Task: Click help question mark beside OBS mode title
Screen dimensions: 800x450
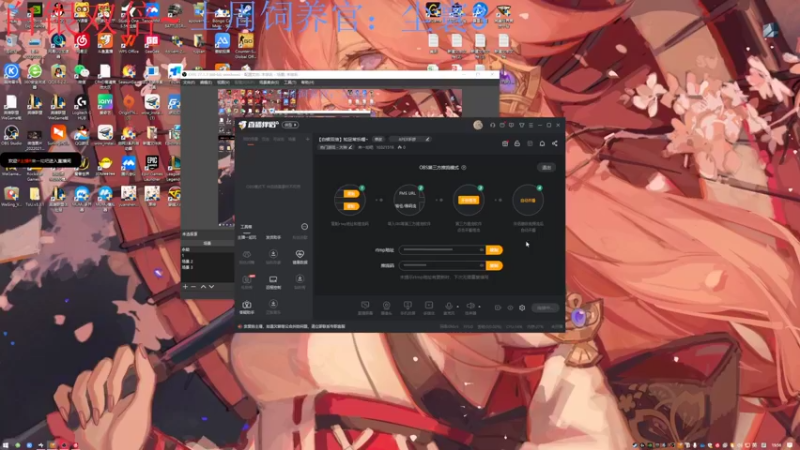Action: [464, 167]
